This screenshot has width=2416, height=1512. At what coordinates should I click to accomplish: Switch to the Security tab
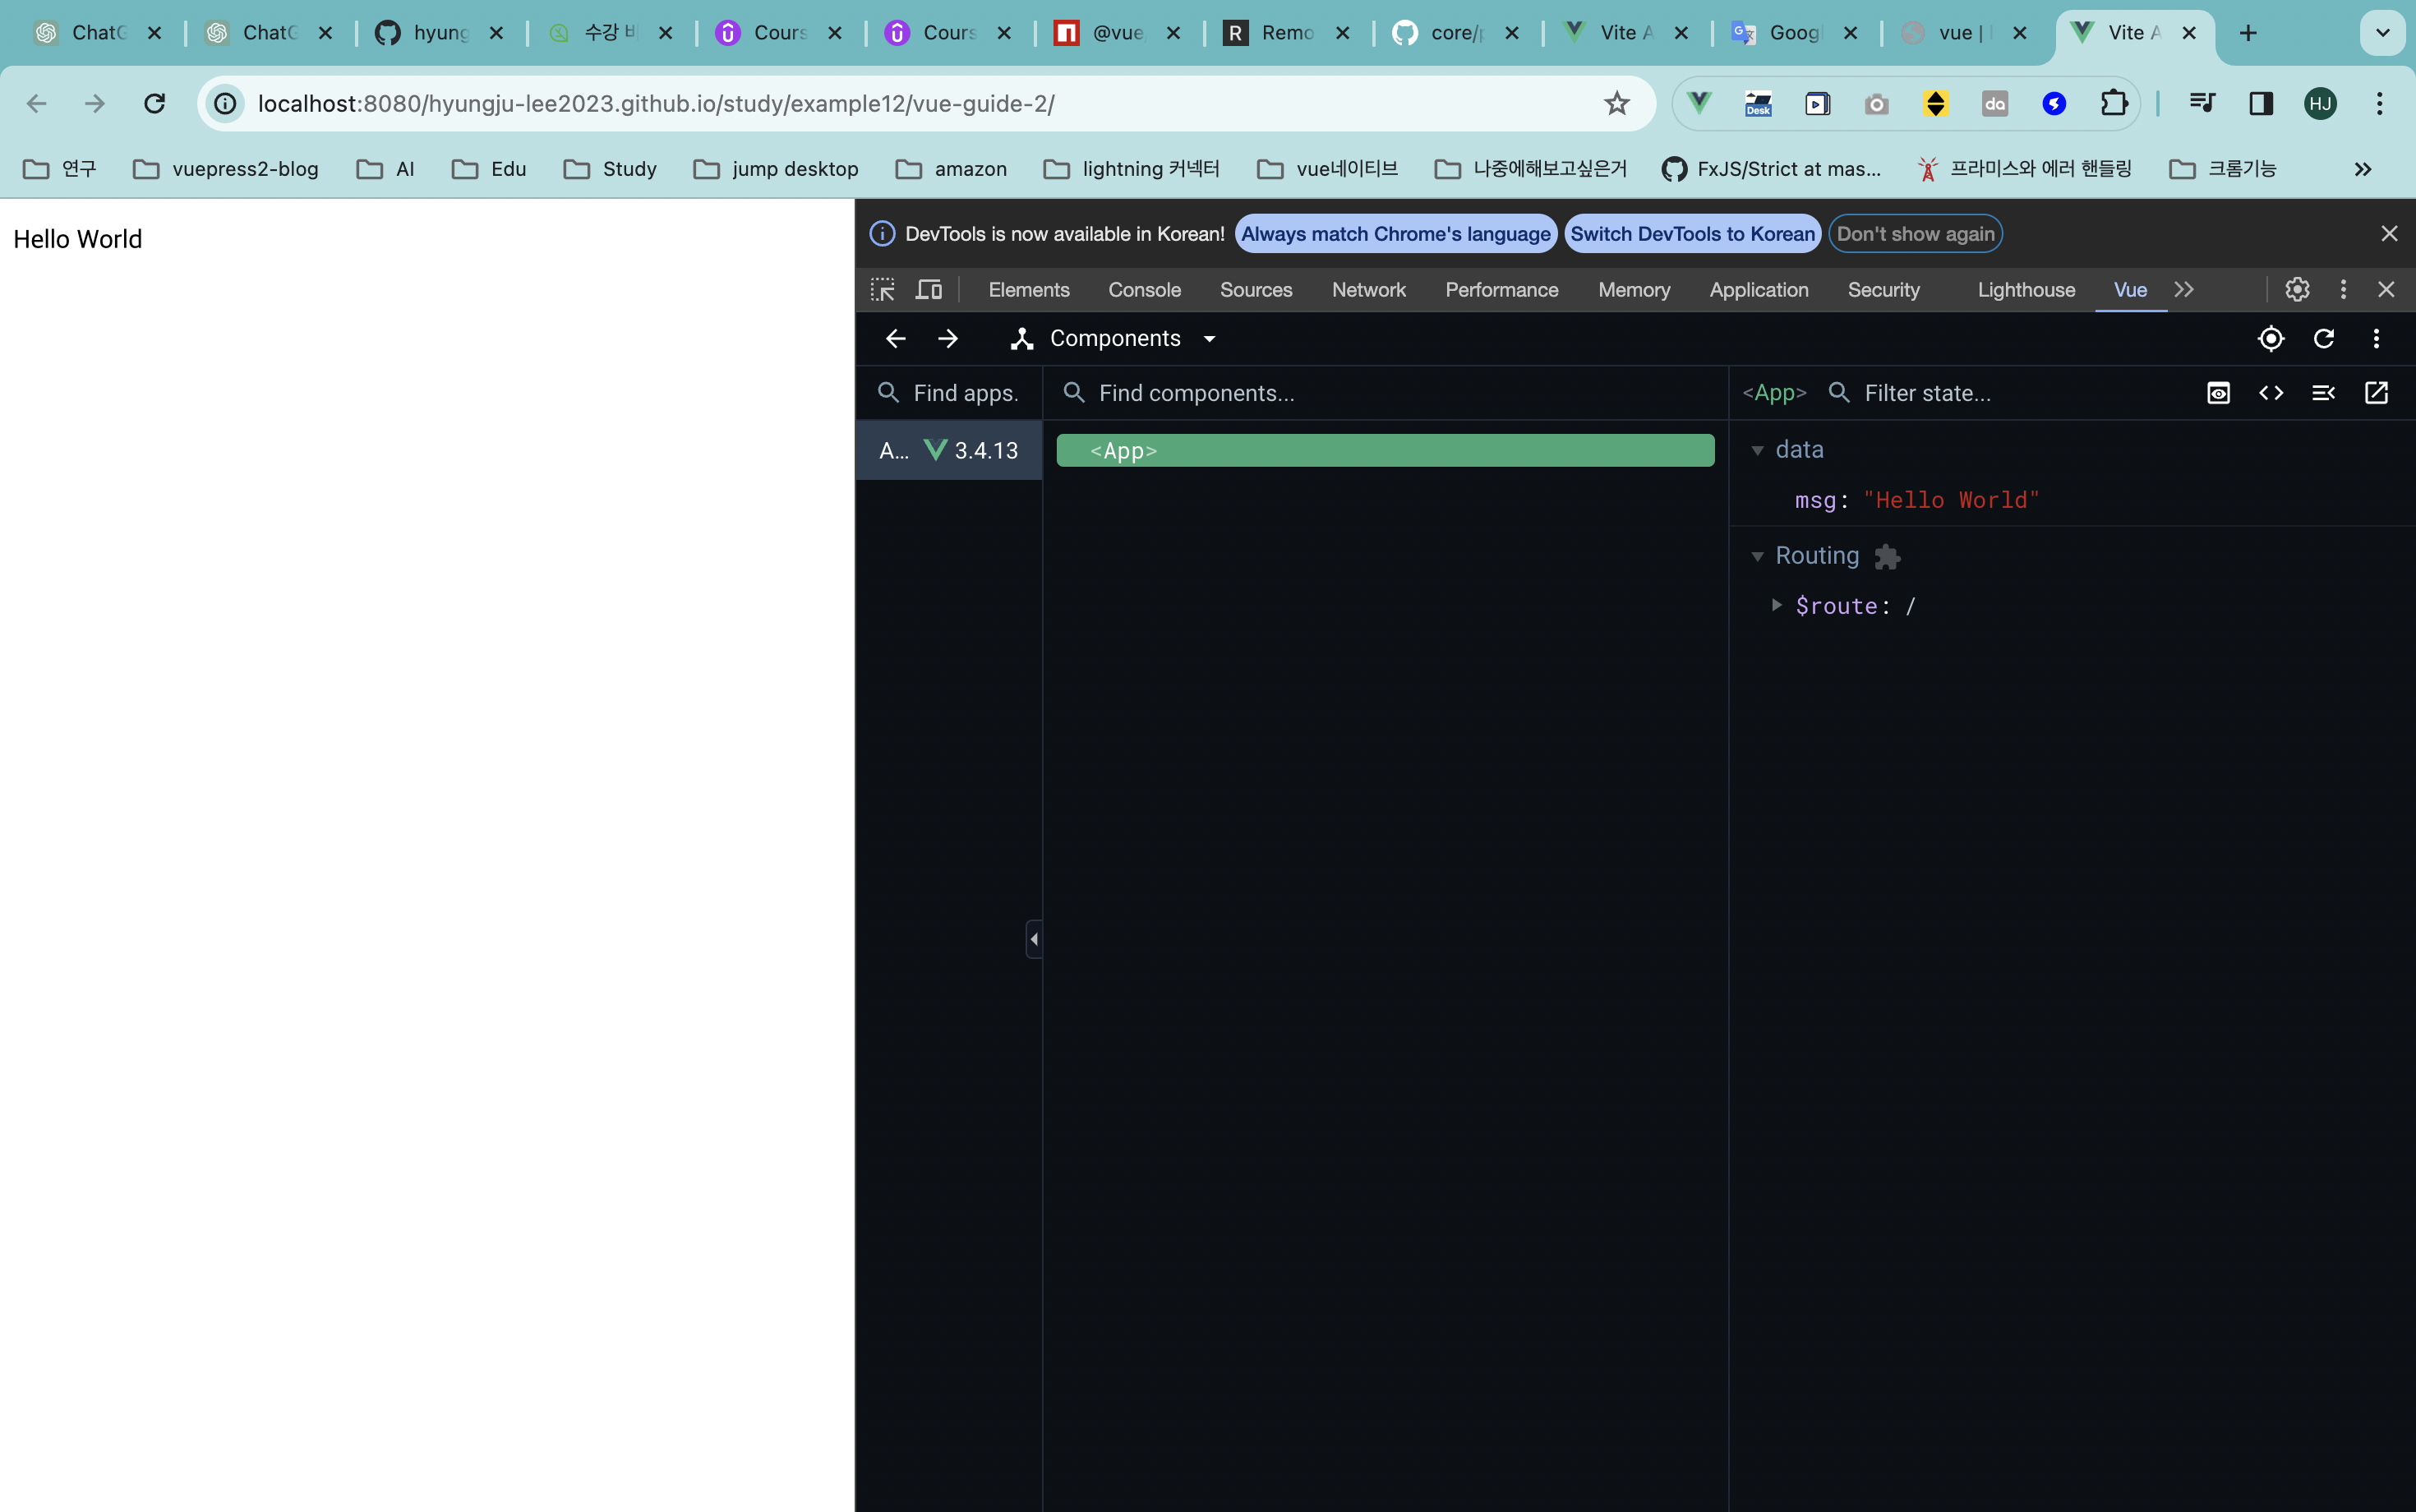click(1883, 290)
